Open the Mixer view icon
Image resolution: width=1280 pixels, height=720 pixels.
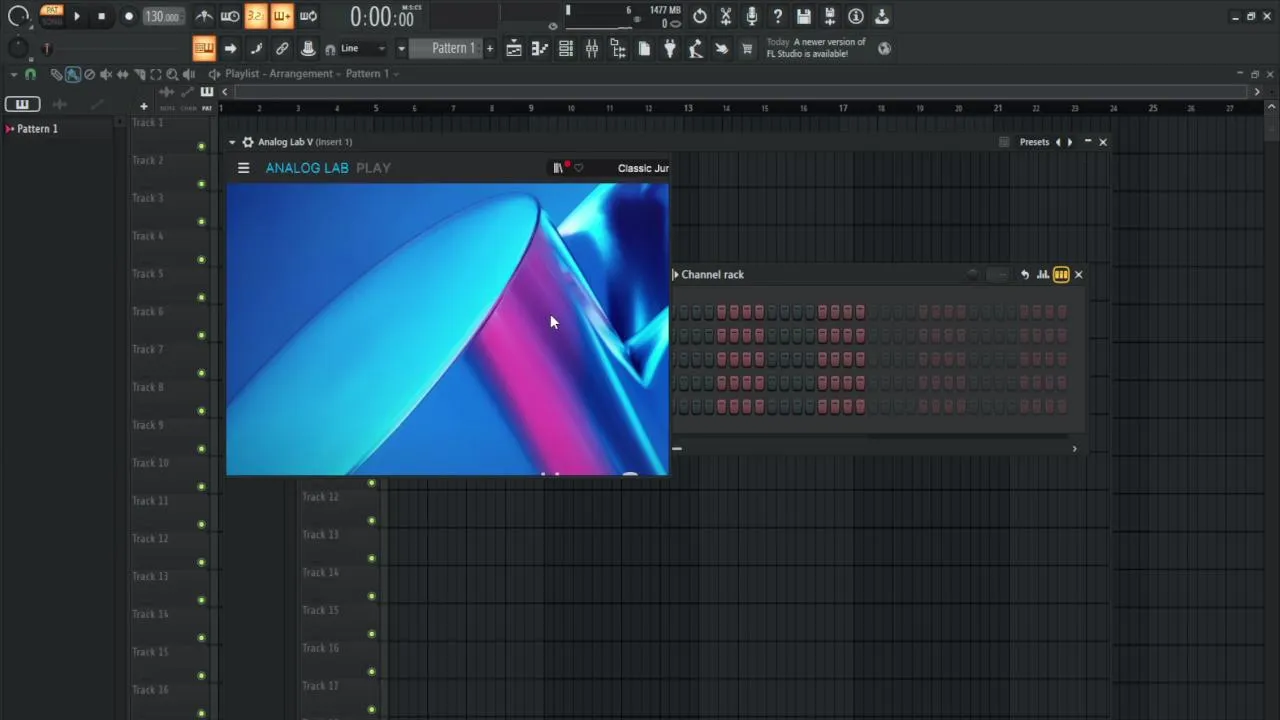(591, 48)
